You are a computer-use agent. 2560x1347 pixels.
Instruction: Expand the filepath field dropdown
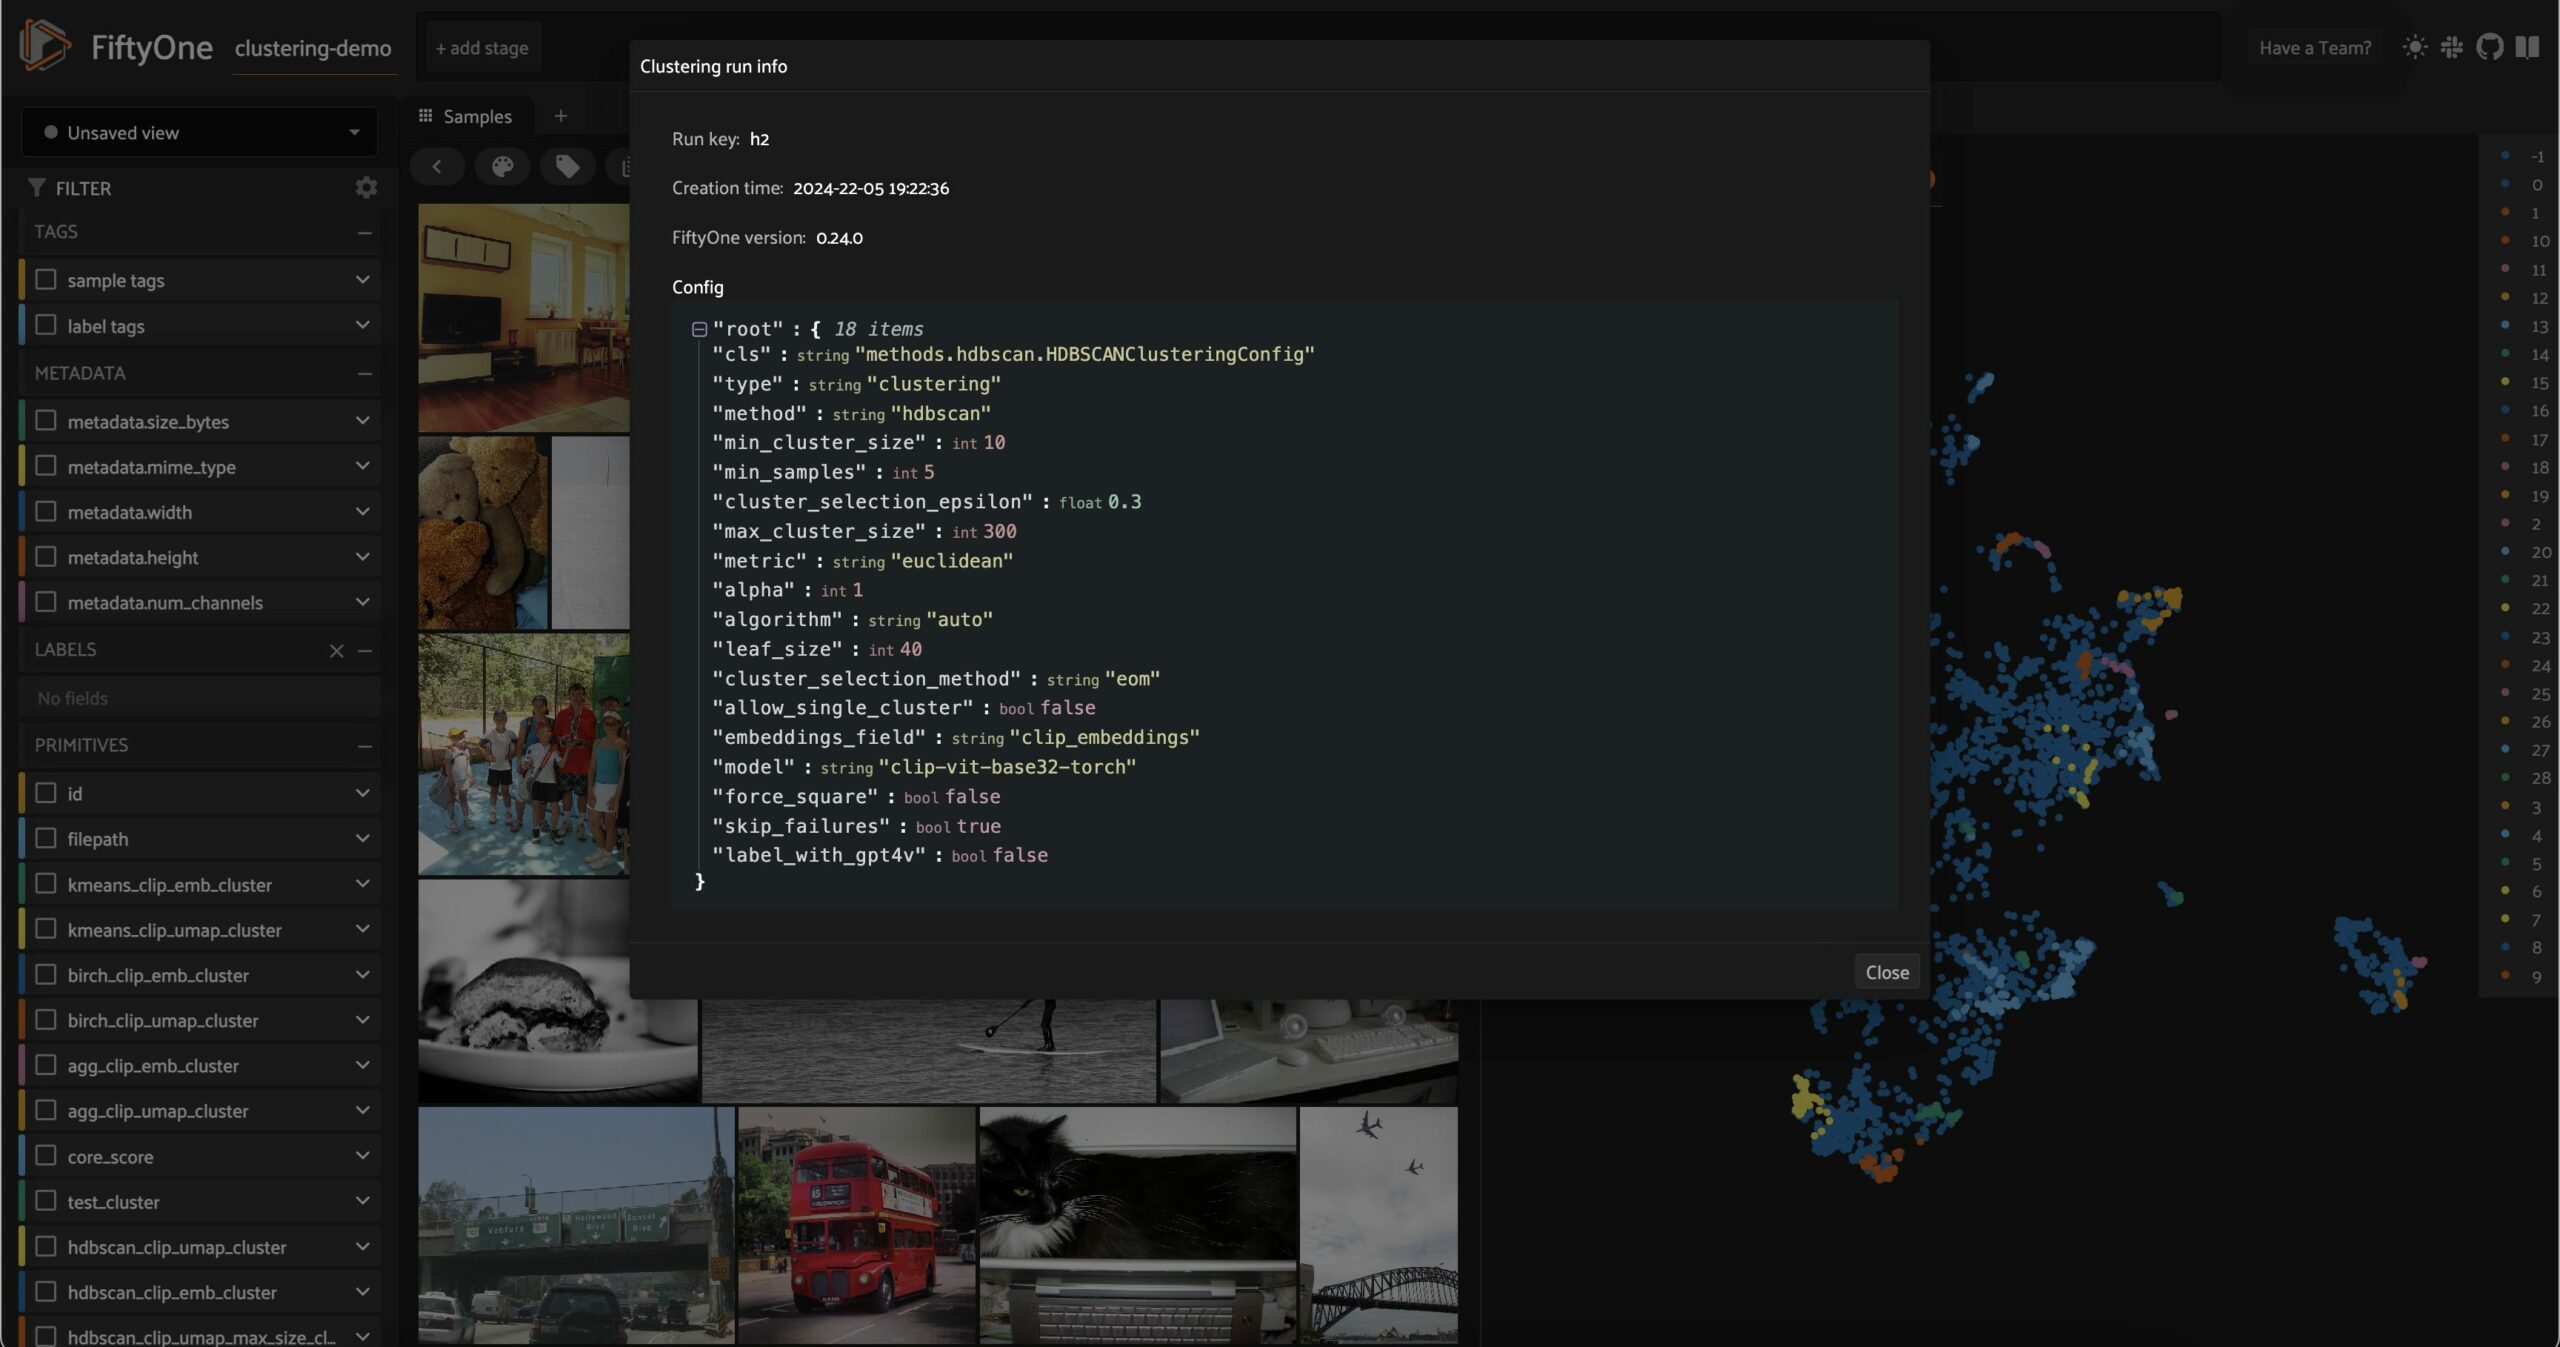[x=362, y=839]
